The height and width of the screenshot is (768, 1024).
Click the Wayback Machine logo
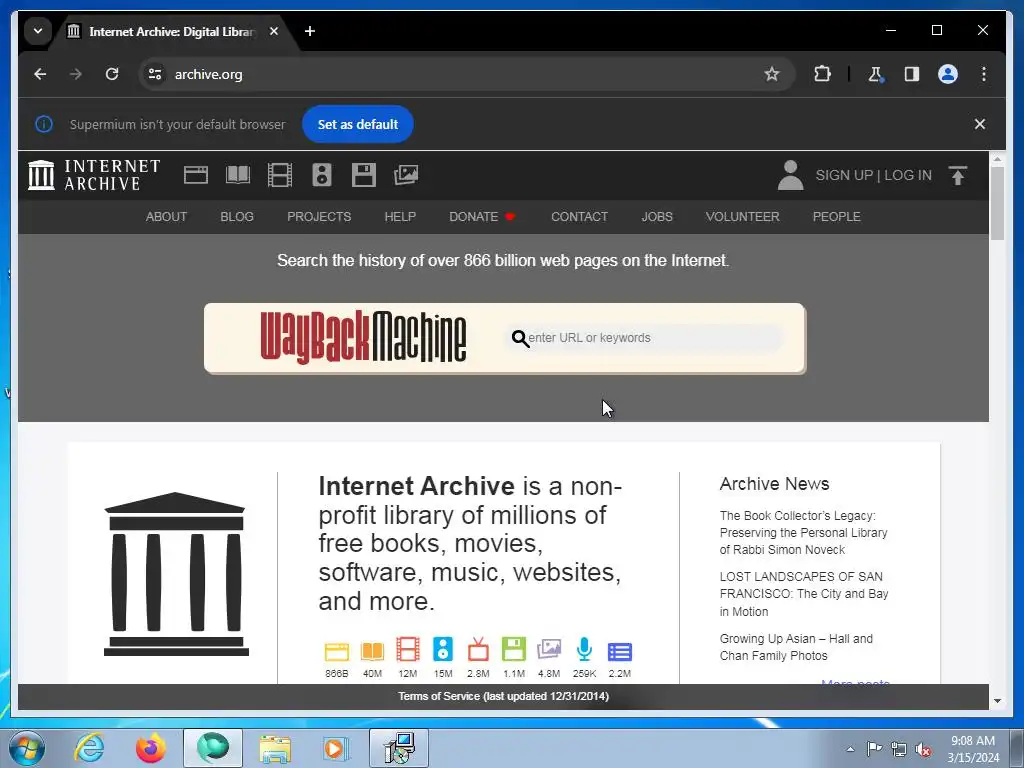(363, 337)
